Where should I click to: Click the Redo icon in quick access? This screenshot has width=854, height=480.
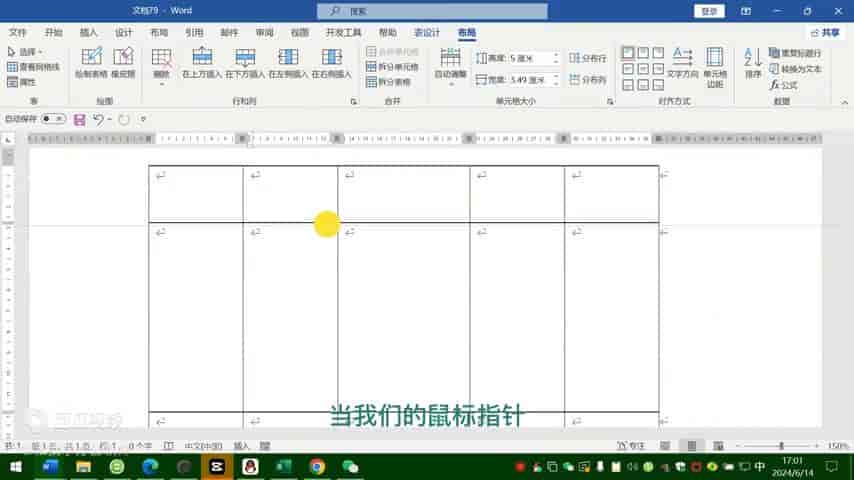tap(124, 119)
